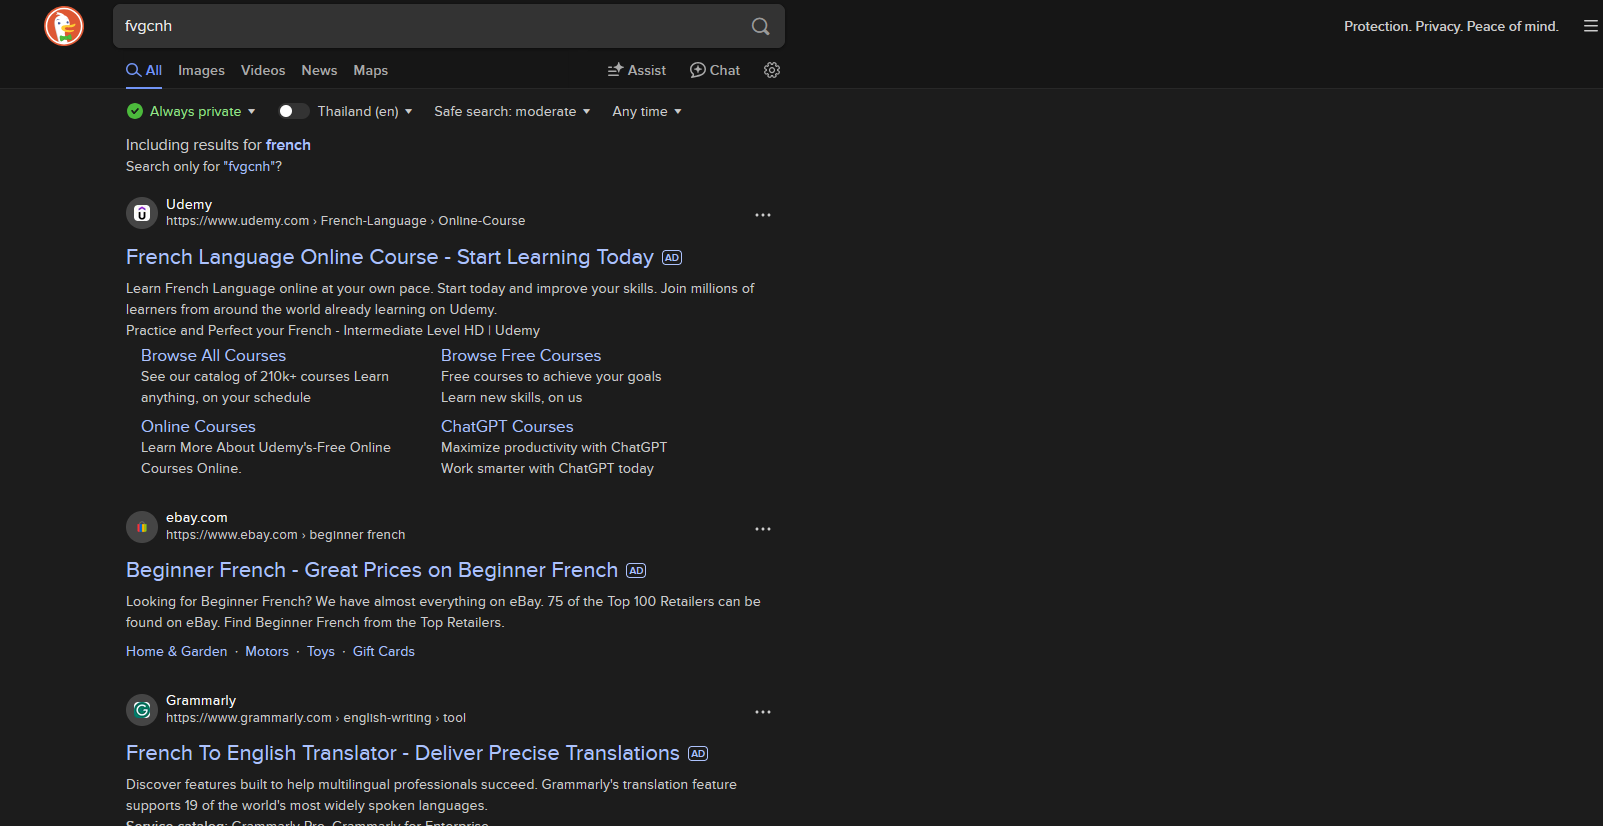
Task: Open the hamburger menu icon
Action: pos(1591,26)
